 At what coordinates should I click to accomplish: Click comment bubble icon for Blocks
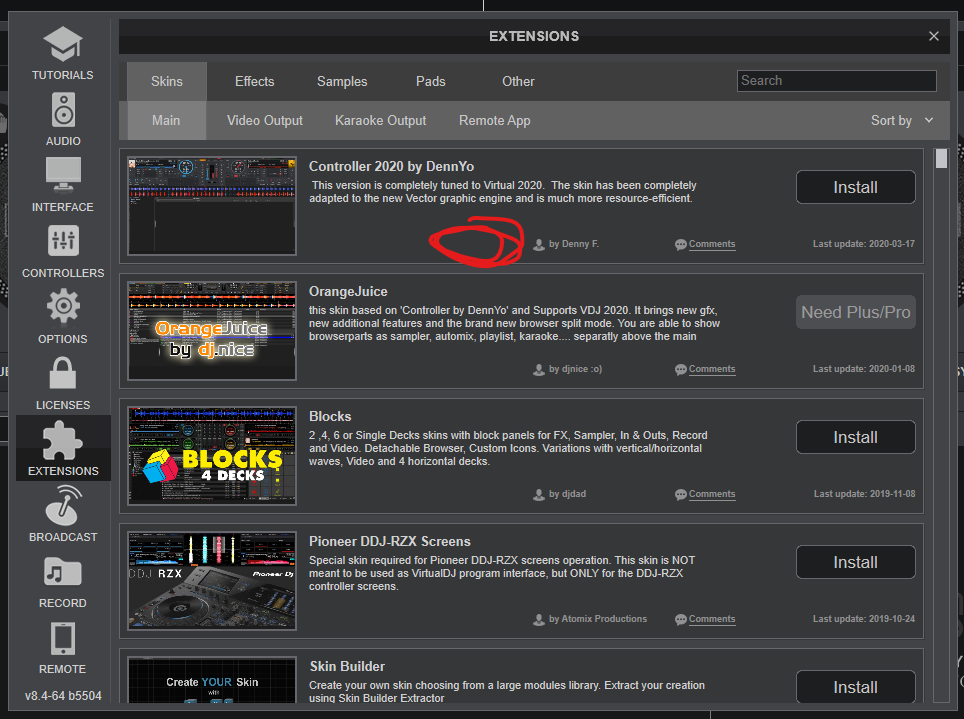point(681,495)
